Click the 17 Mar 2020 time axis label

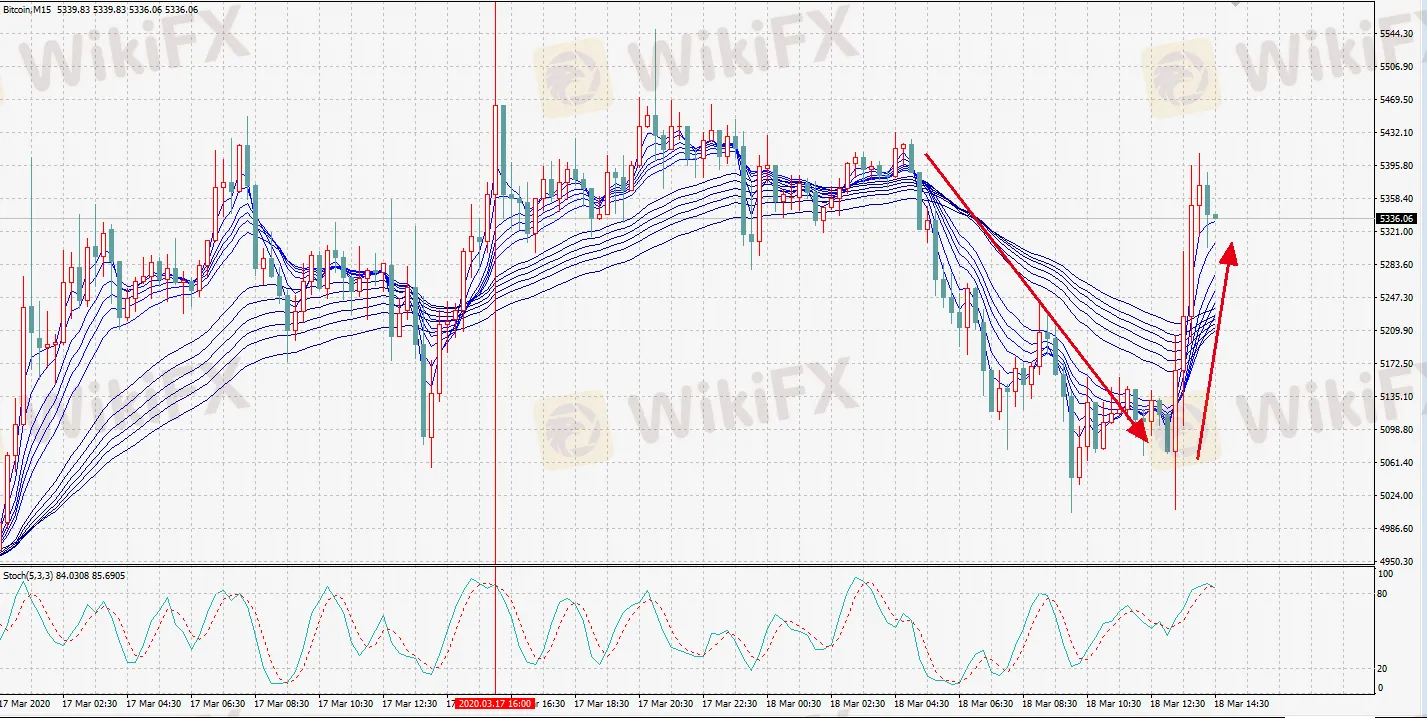coord(25,703)
